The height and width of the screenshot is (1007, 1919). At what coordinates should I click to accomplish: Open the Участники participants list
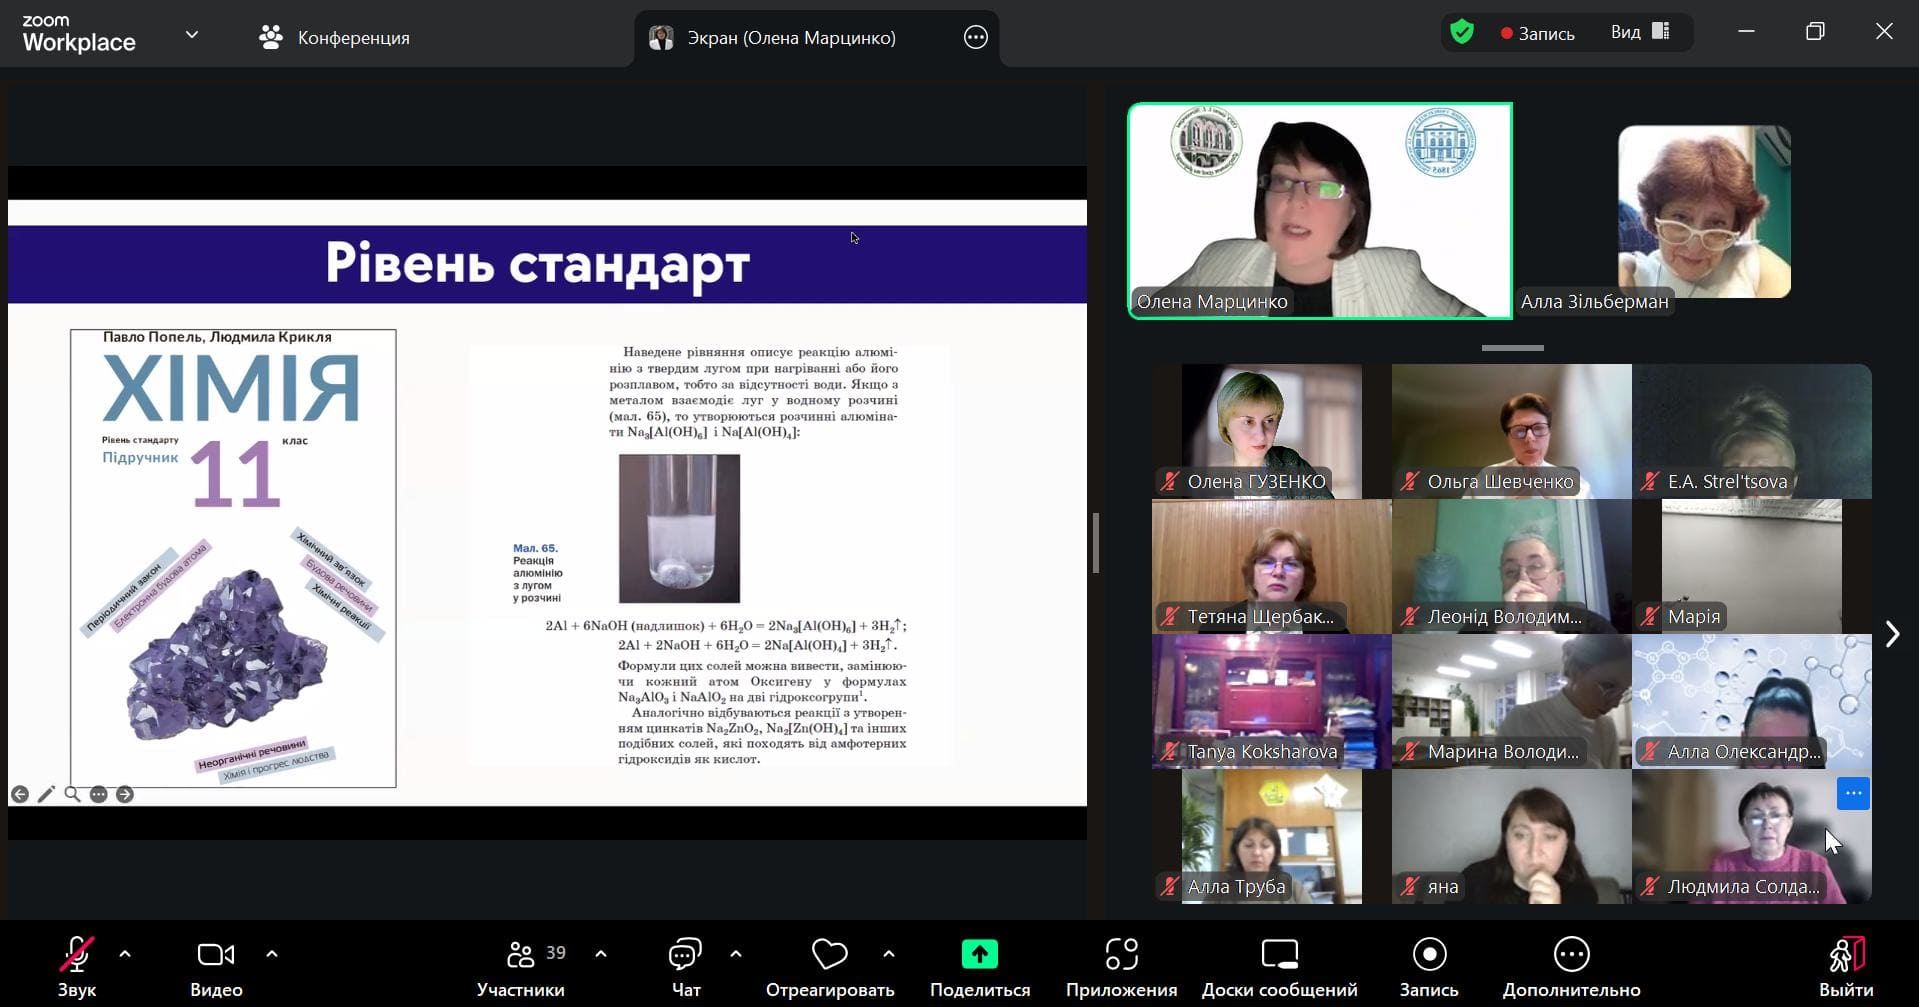pyautogui.click(x=521, y=956)
